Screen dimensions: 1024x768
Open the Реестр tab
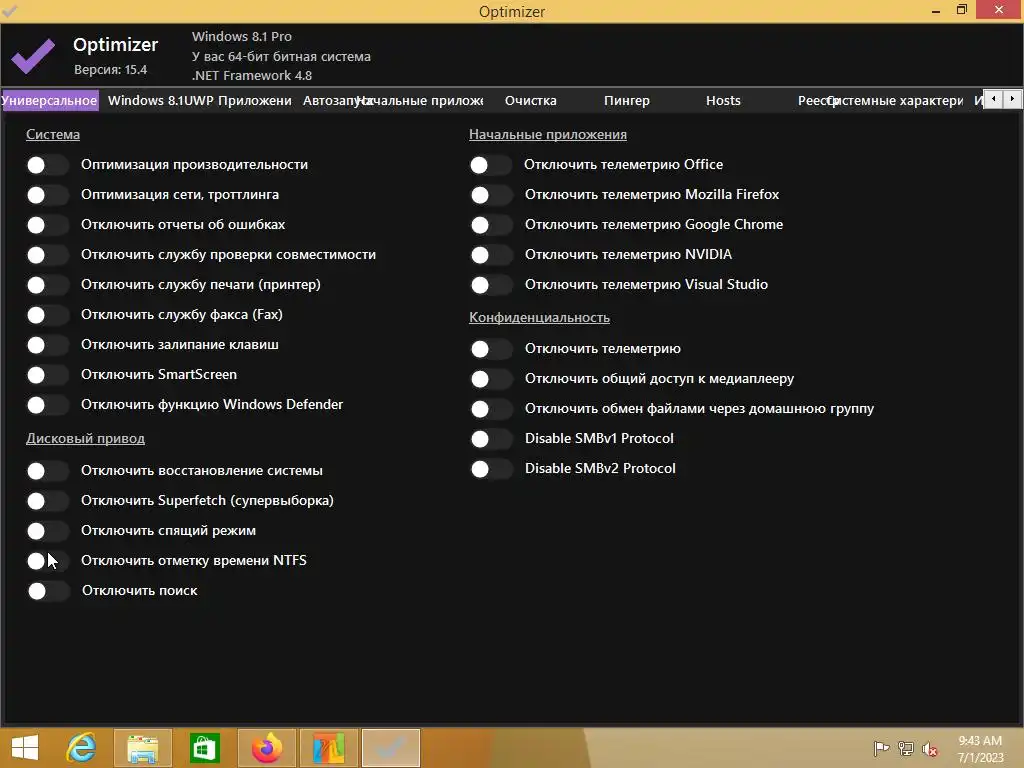coord(812,101)
